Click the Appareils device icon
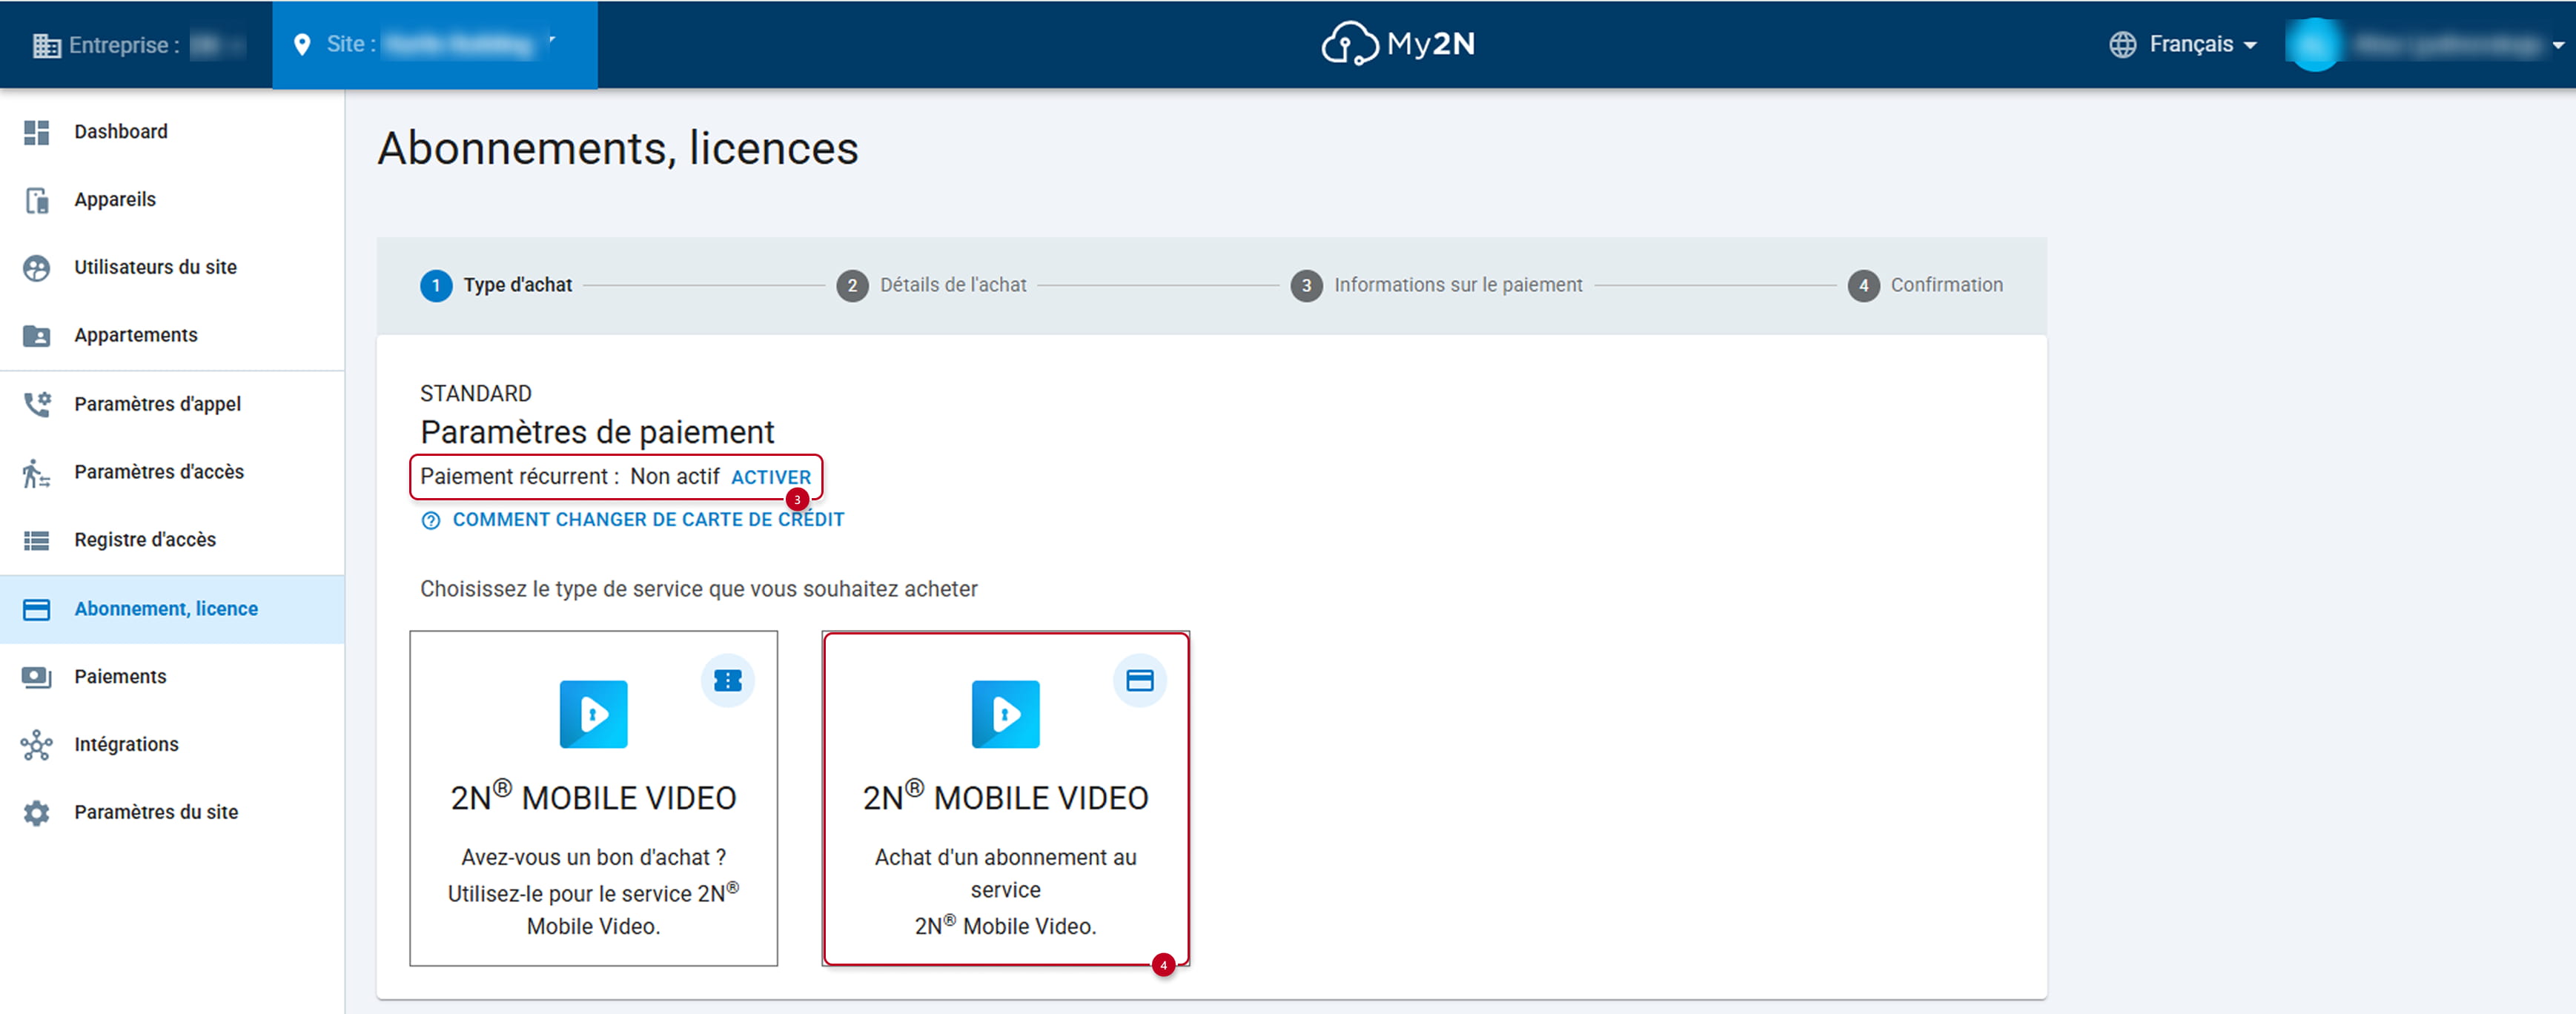Screen dimensions: 2576x1014 click(x=36, y=200)
